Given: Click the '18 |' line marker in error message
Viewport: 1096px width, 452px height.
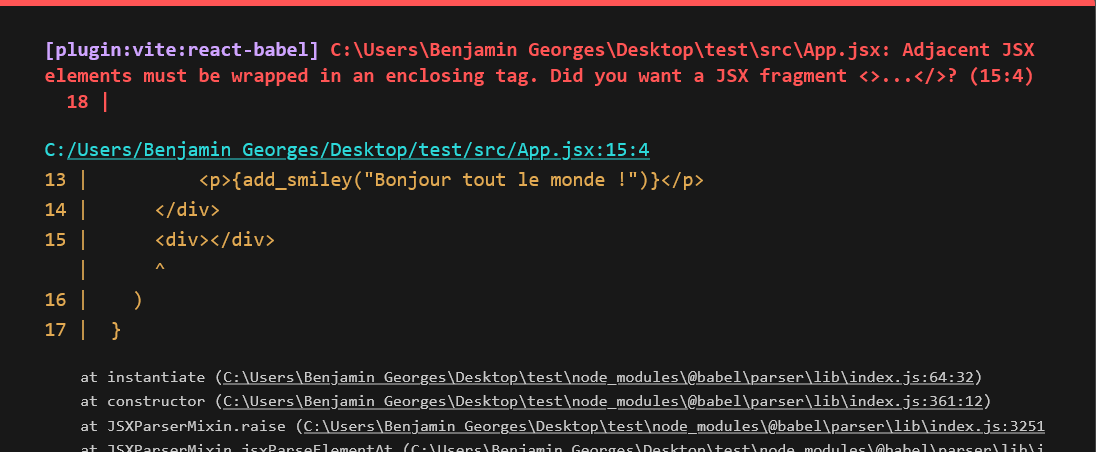Looking at the screenshot, I should tap(86, 102).
